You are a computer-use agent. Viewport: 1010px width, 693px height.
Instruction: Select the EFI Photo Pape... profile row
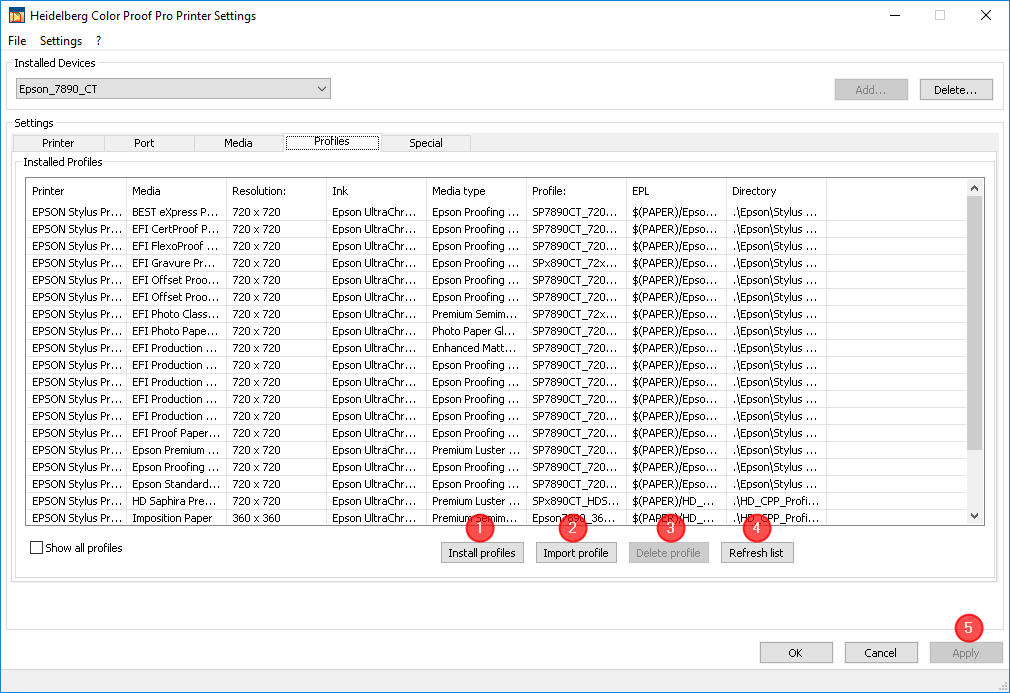[496, 331]
